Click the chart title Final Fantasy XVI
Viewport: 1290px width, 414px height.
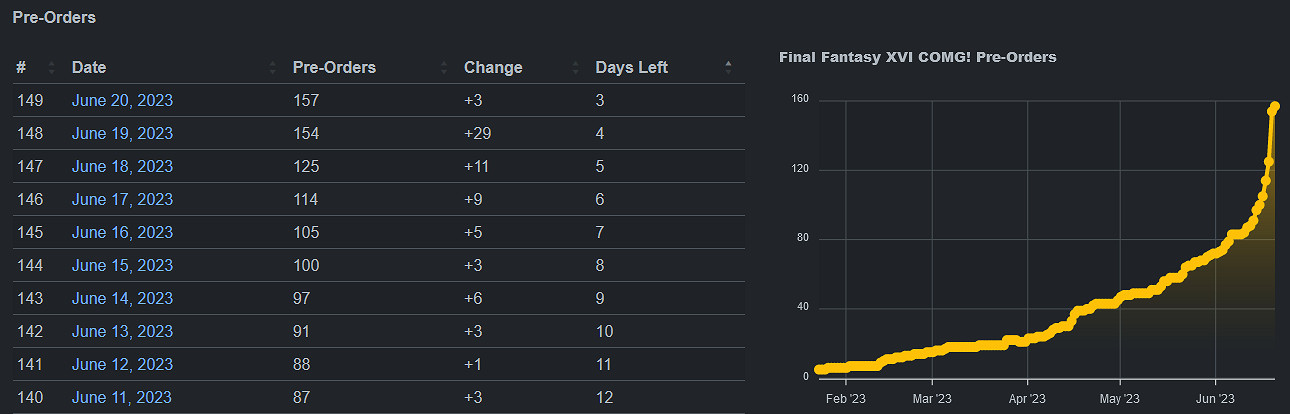[917, 57]
